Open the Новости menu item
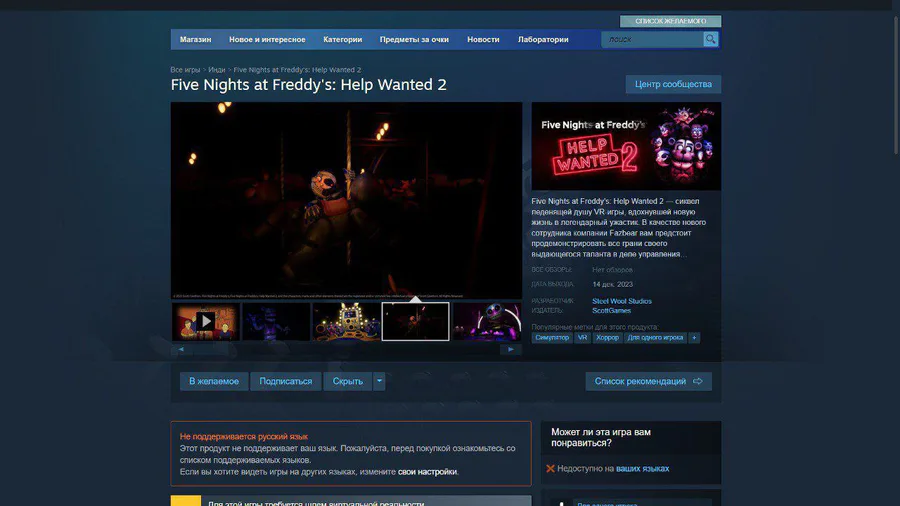The image size is (900, 506). [483, 40]
